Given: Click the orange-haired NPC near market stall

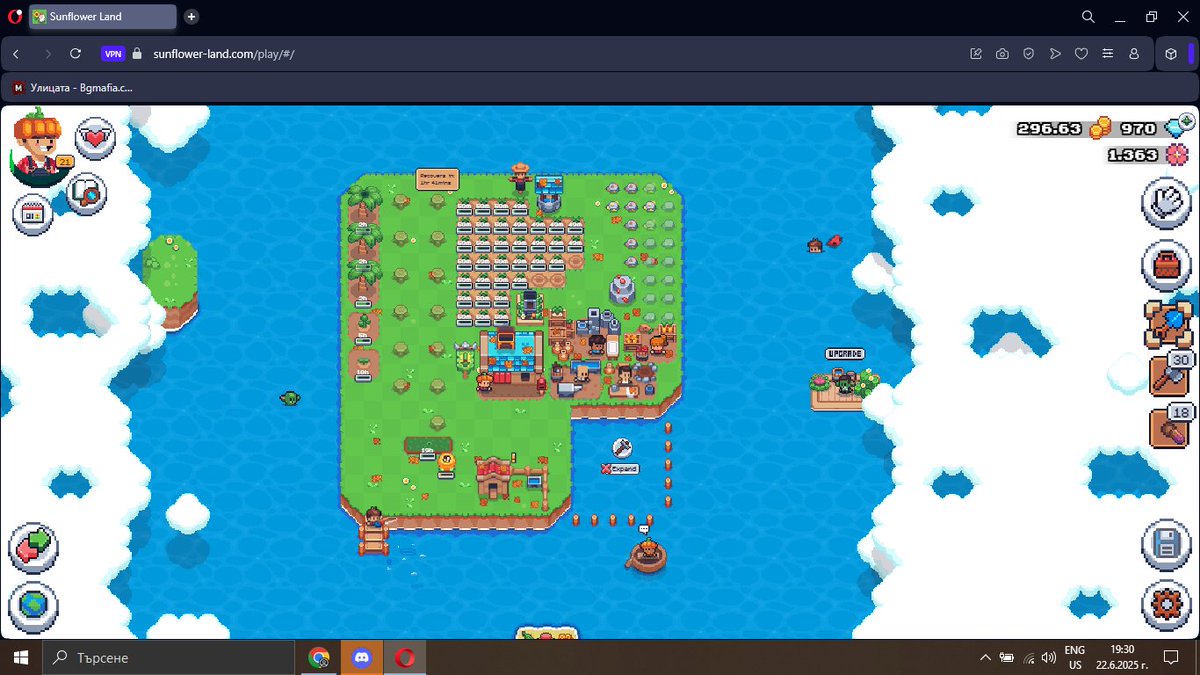Looking at the screenshot, I should (x=656, y=347).
